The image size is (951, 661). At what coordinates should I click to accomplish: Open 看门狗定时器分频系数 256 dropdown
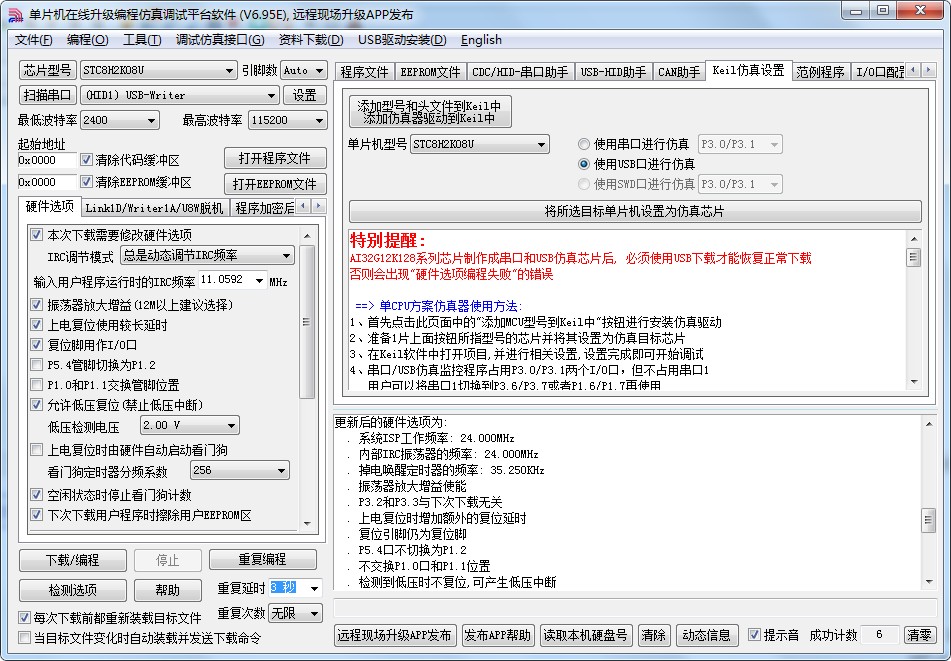tap(240, 470)
